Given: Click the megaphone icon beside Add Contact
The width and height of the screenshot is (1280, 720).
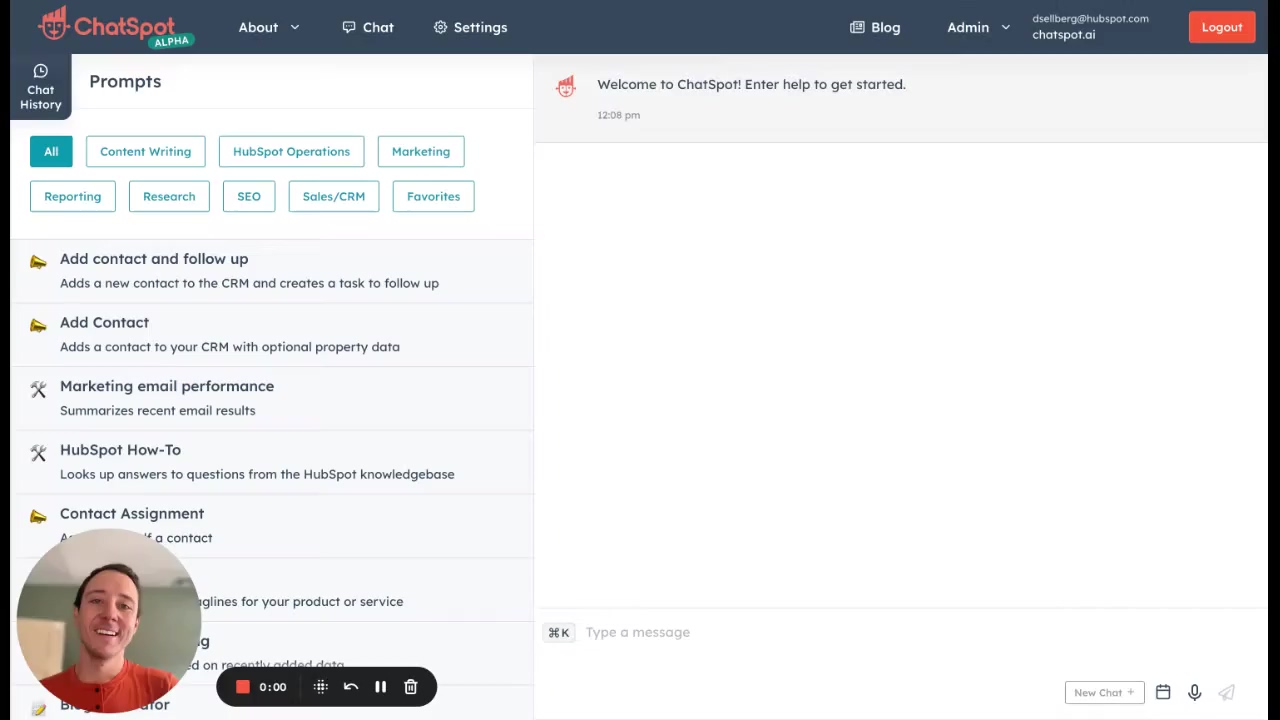Looking at the screenshot, I should [38, 325].
